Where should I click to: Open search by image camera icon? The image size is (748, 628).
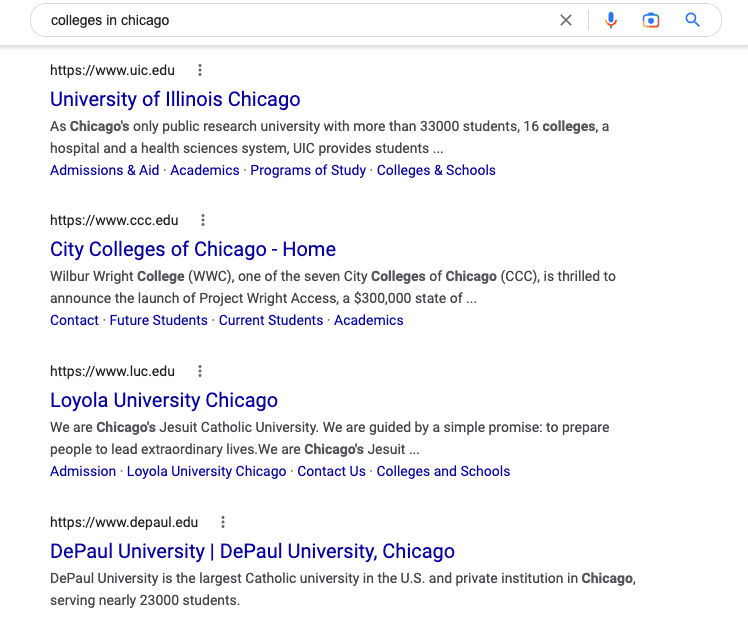pyautogui.click(x=651, y=20)
